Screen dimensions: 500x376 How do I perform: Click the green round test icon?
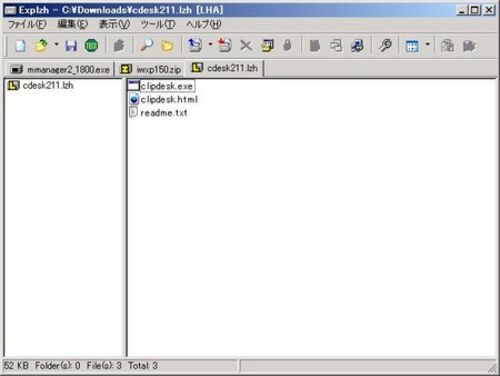(91, 46)
